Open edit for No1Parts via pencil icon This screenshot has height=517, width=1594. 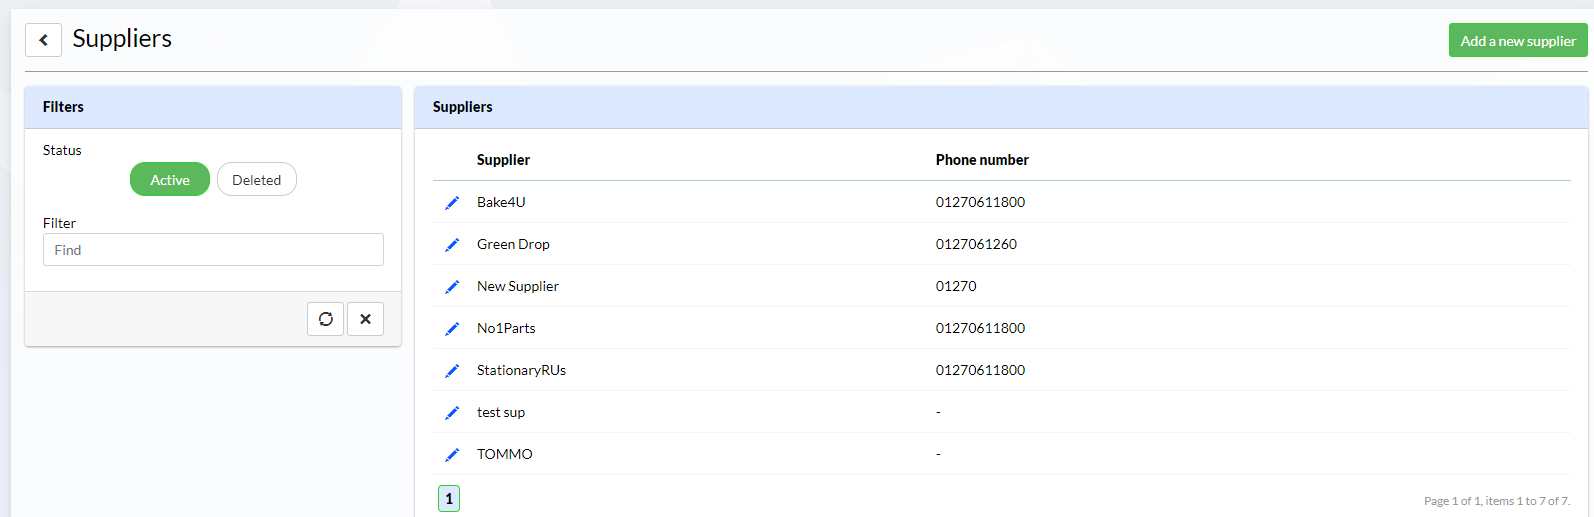click(452, 329)
